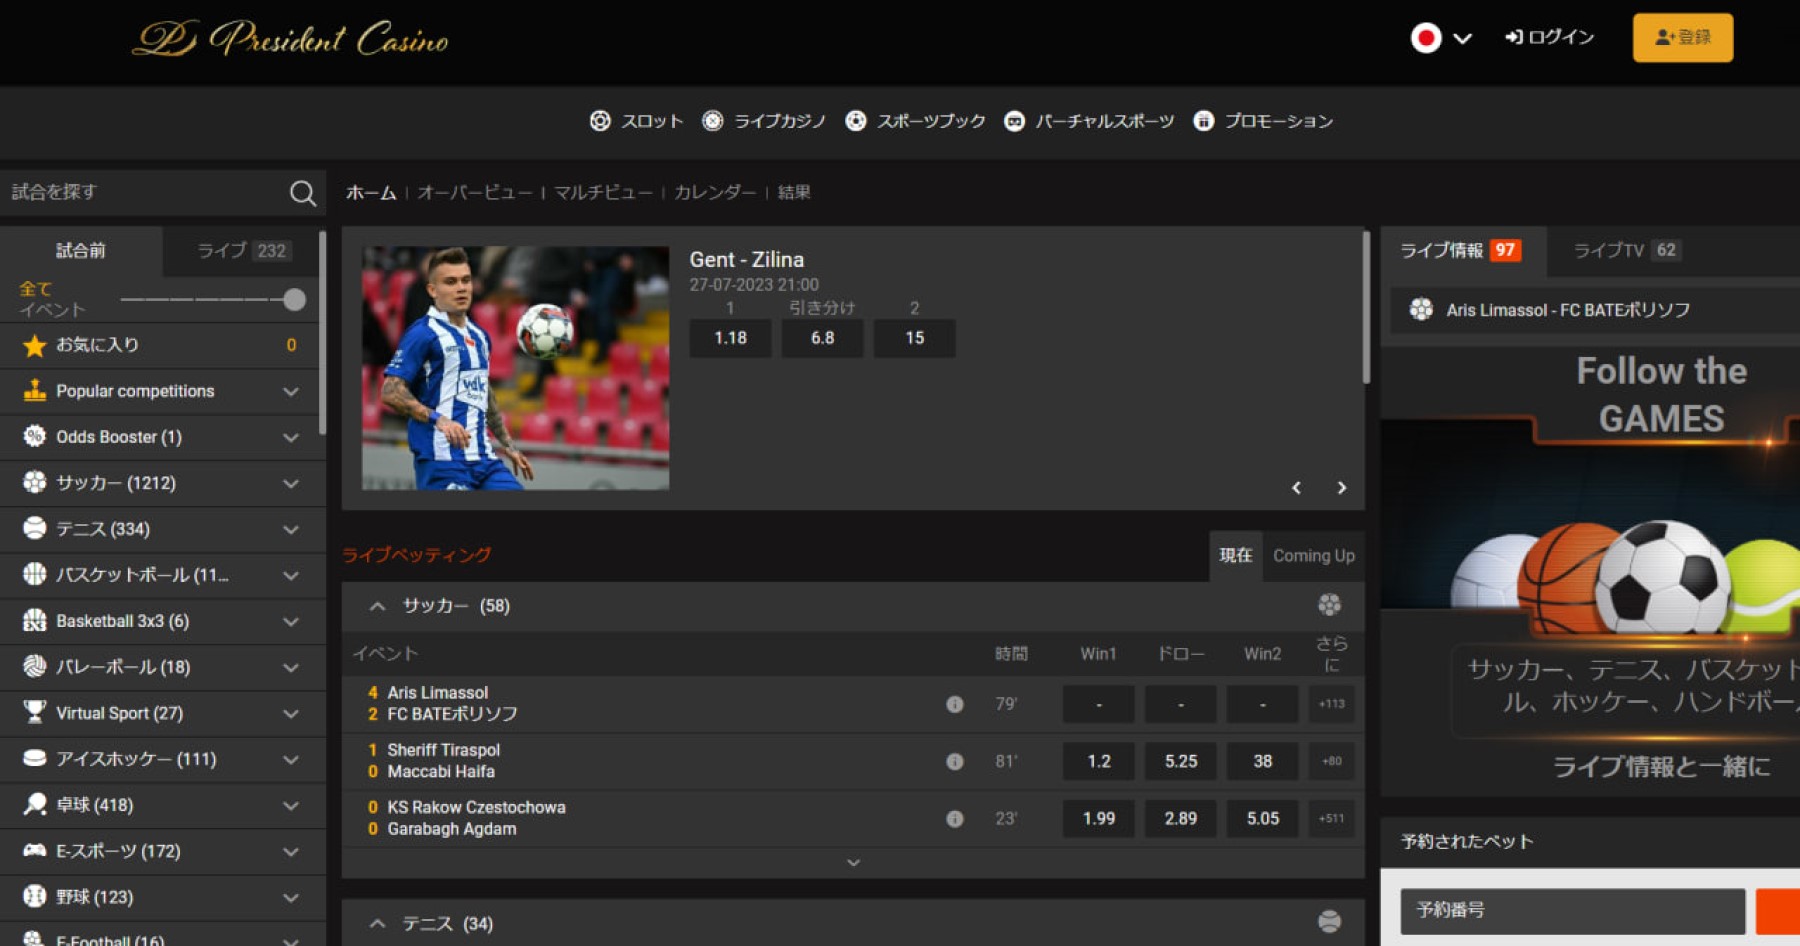
Task: Click the yellow 登録 register button
Action: point(1683,38)
